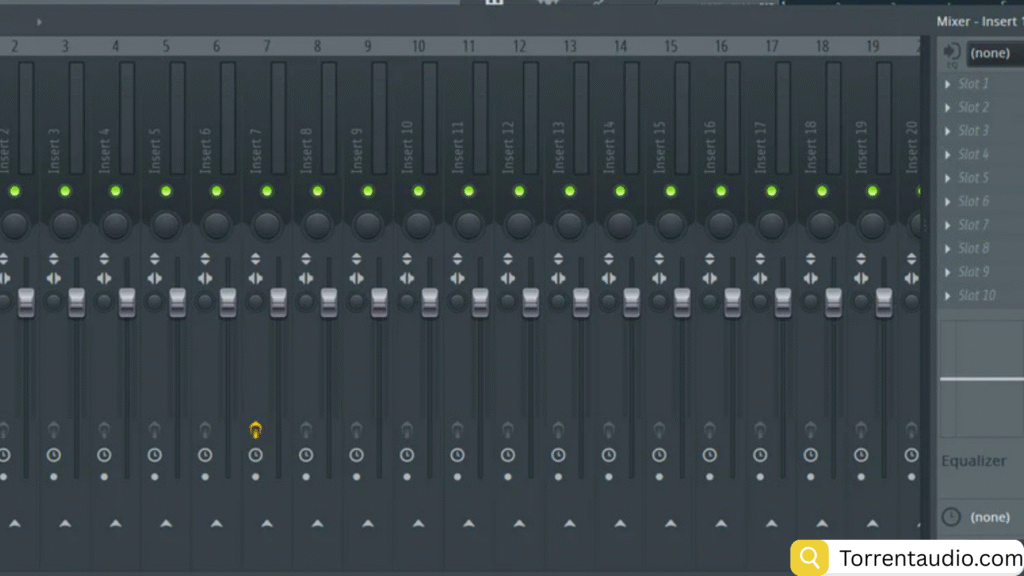Click the Insert 11 volume fader handle
This screenshot has width=1024, height=576.
pyautogui.click(x=480, y=302)
